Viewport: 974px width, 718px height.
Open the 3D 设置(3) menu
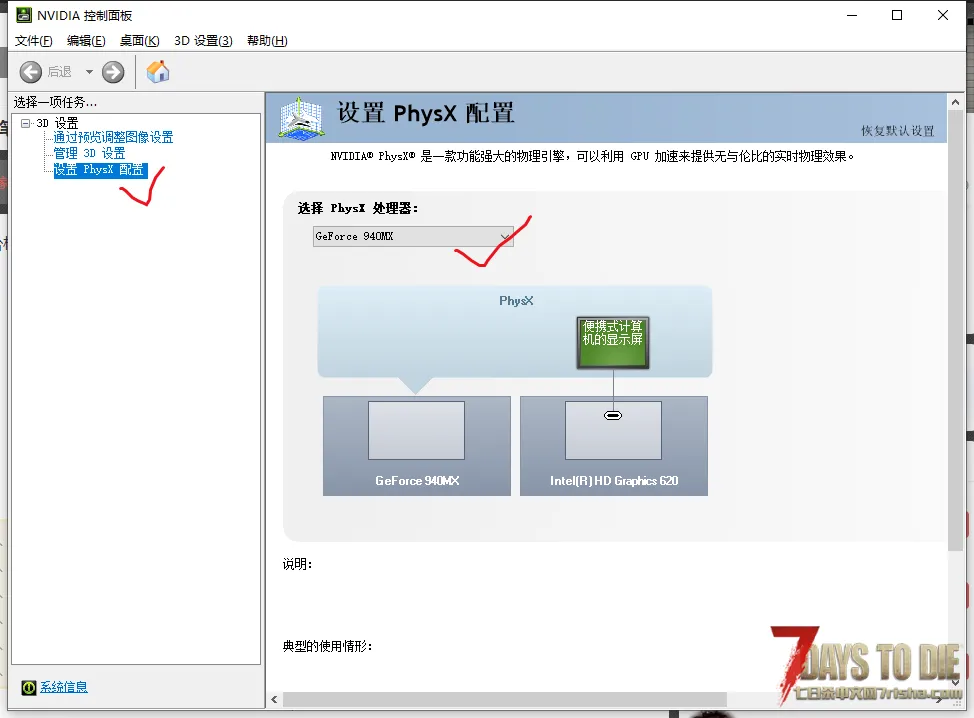[203, 41]
